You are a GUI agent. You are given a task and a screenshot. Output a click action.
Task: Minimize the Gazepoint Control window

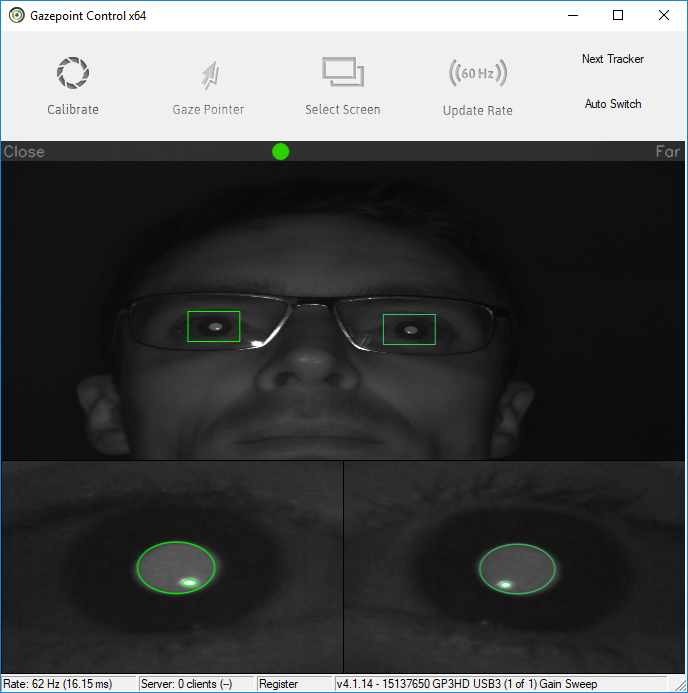pos(573,15)
